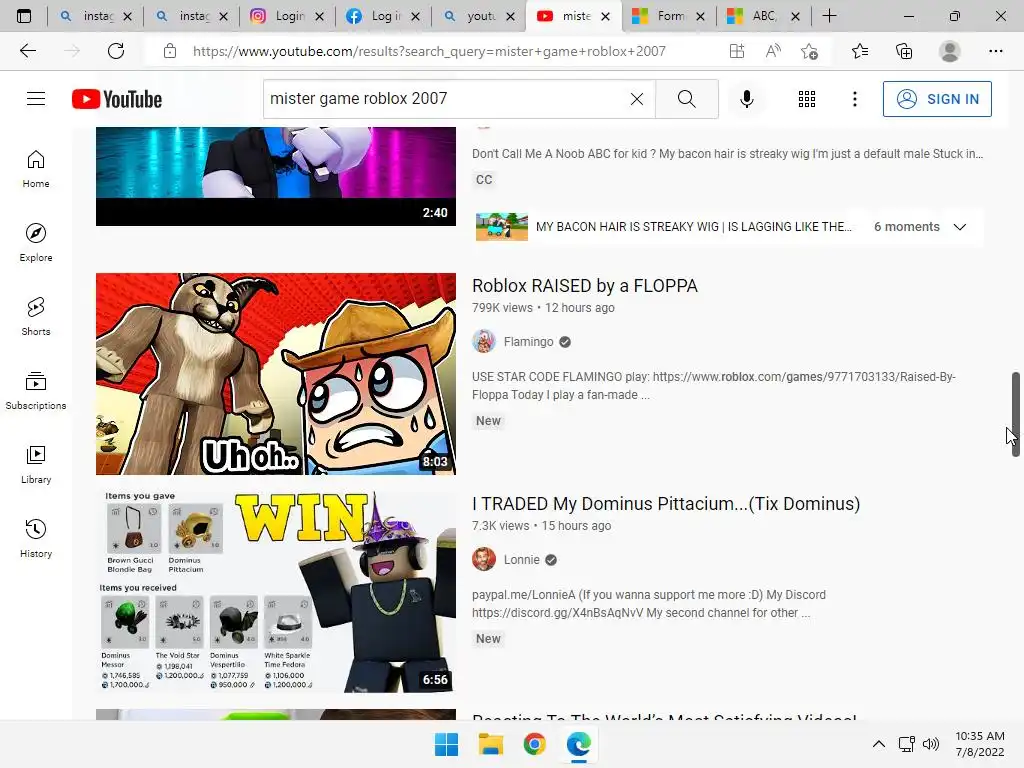1024x768 pixels.
Task: Click the browser address bar URL
Action: pyautogui.click(x=429, y=51)
